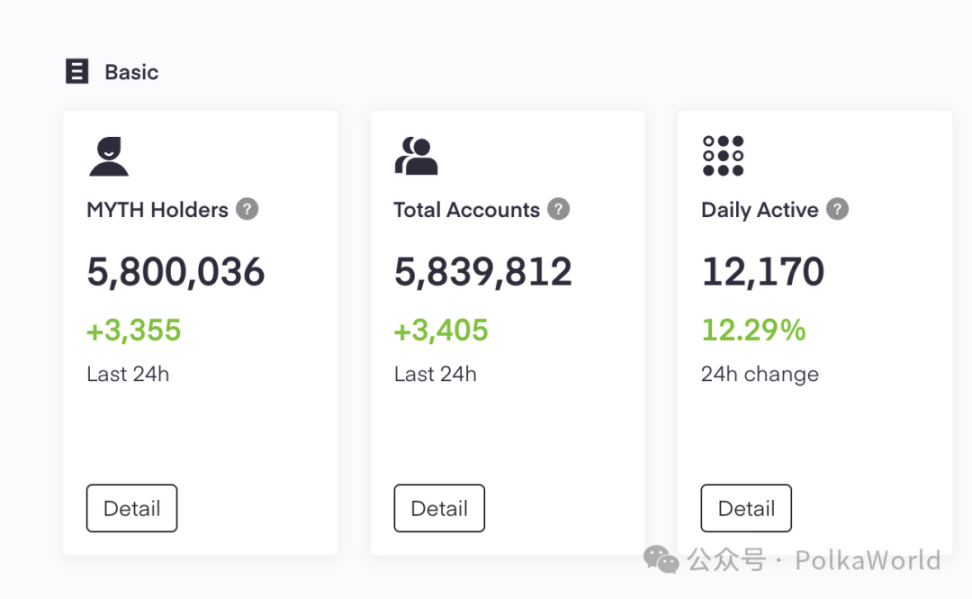Click the green +3,355 change figure
972x599 pixels.
[x=134, y=330]
